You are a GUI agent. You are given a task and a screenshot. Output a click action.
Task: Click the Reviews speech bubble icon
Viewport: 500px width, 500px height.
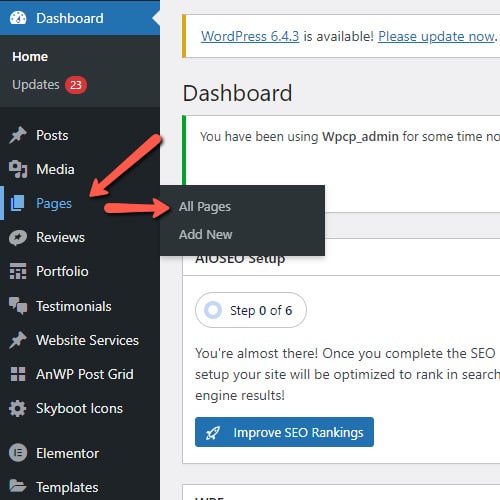point(18,238)
